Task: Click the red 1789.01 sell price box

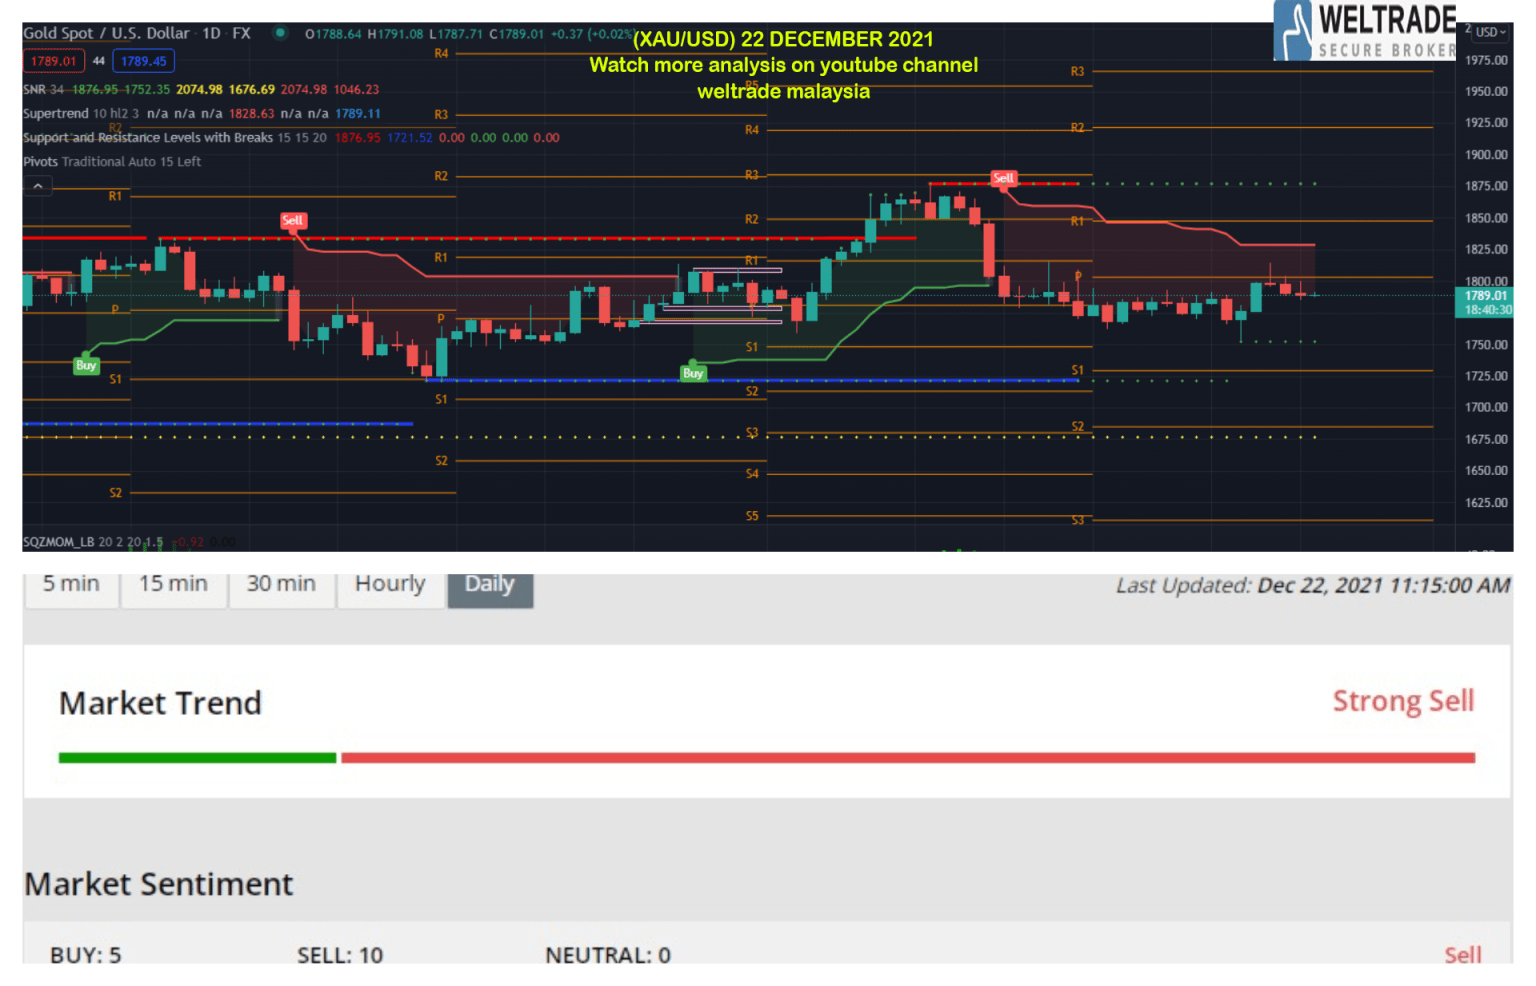Action: [53, 61]
